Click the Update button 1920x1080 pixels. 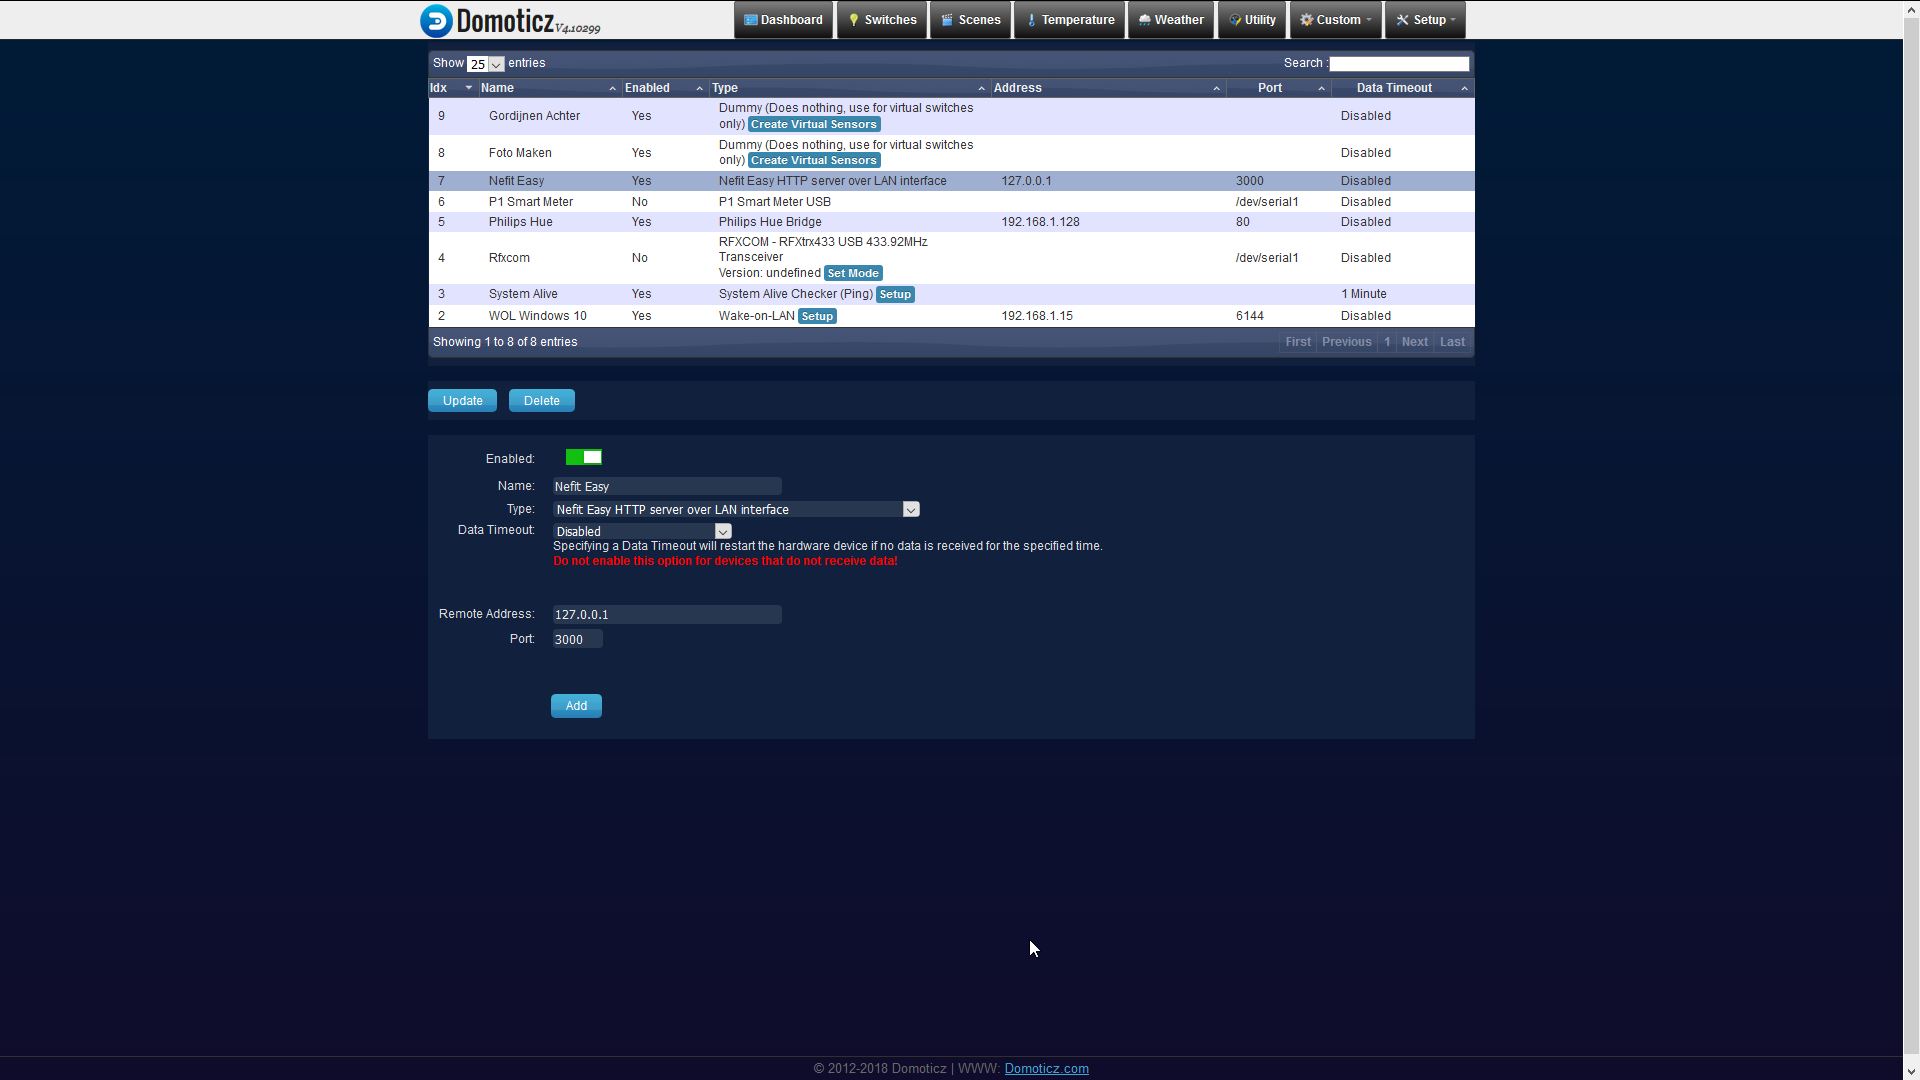click(x=462, y=401)
